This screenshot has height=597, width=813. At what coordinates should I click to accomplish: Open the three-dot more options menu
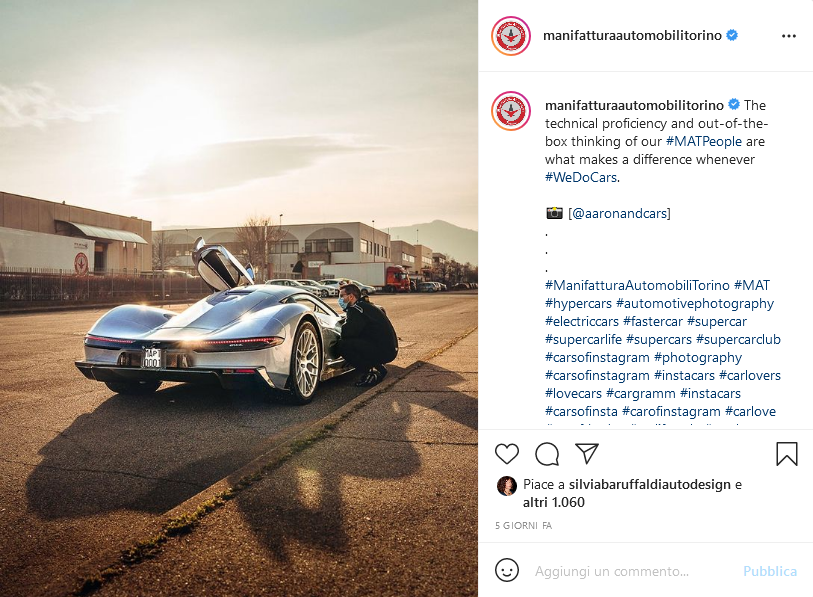click(789, 36)
